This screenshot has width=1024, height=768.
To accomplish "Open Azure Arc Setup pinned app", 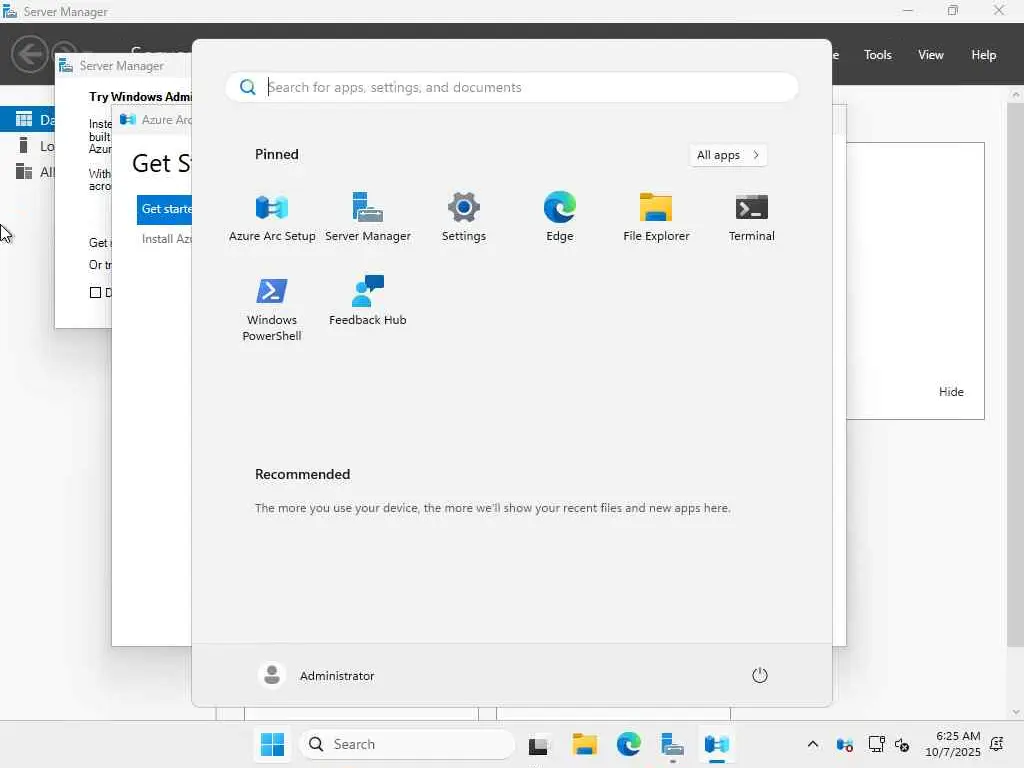I will 272,217.
